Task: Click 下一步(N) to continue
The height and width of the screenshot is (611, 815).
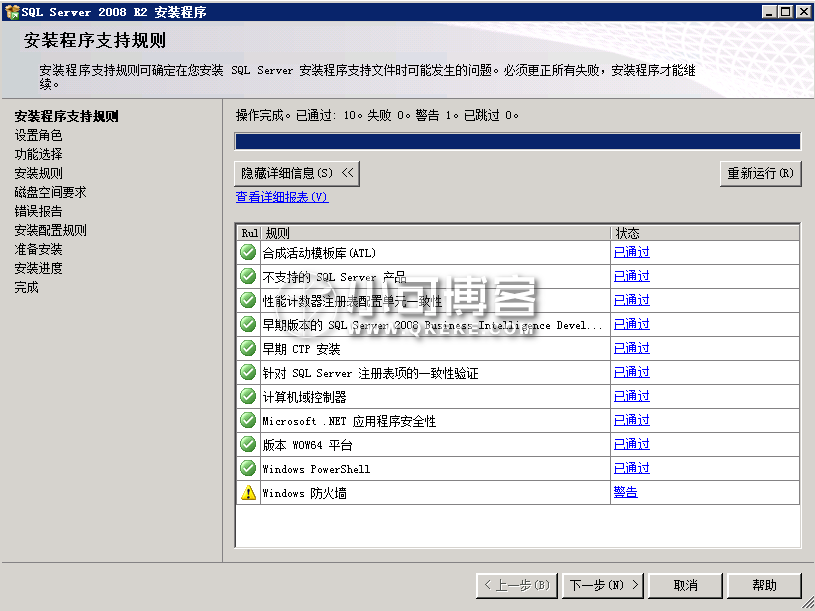Action: pyautogui.click(x=603, y=586)
